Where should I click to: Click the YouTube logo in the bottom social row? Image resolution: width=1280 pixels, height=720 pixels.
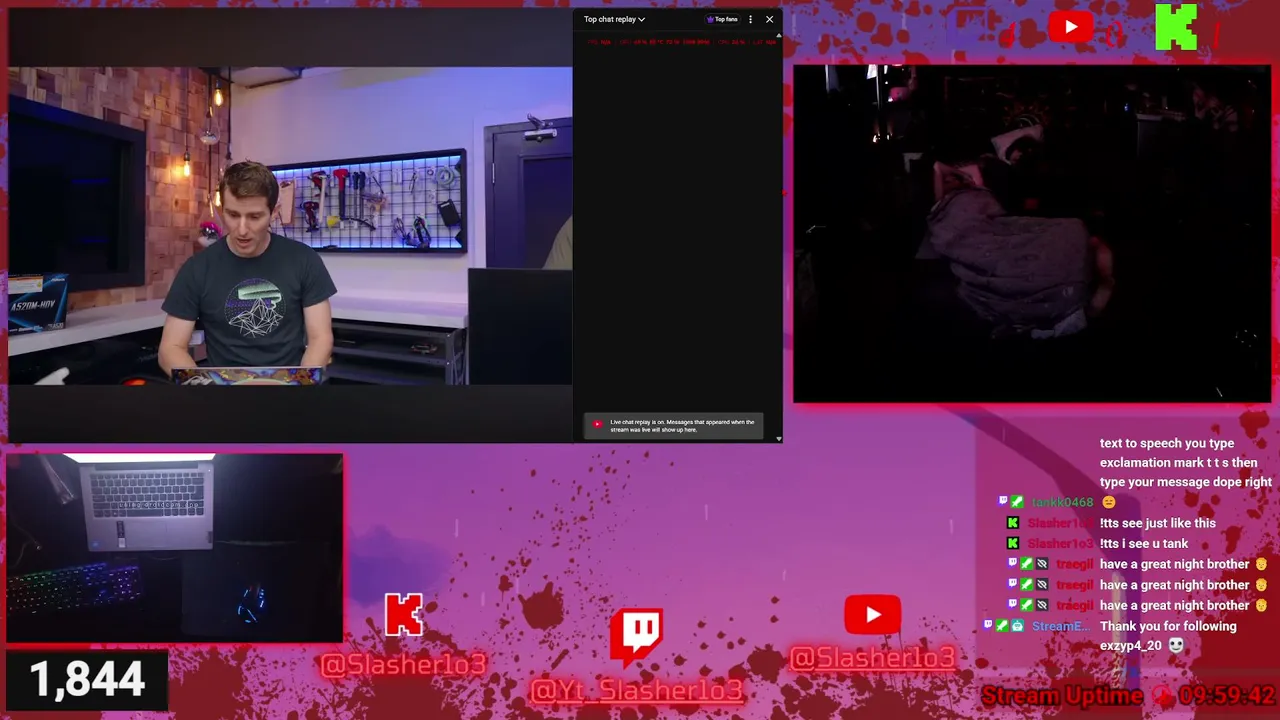coord(872,615)
